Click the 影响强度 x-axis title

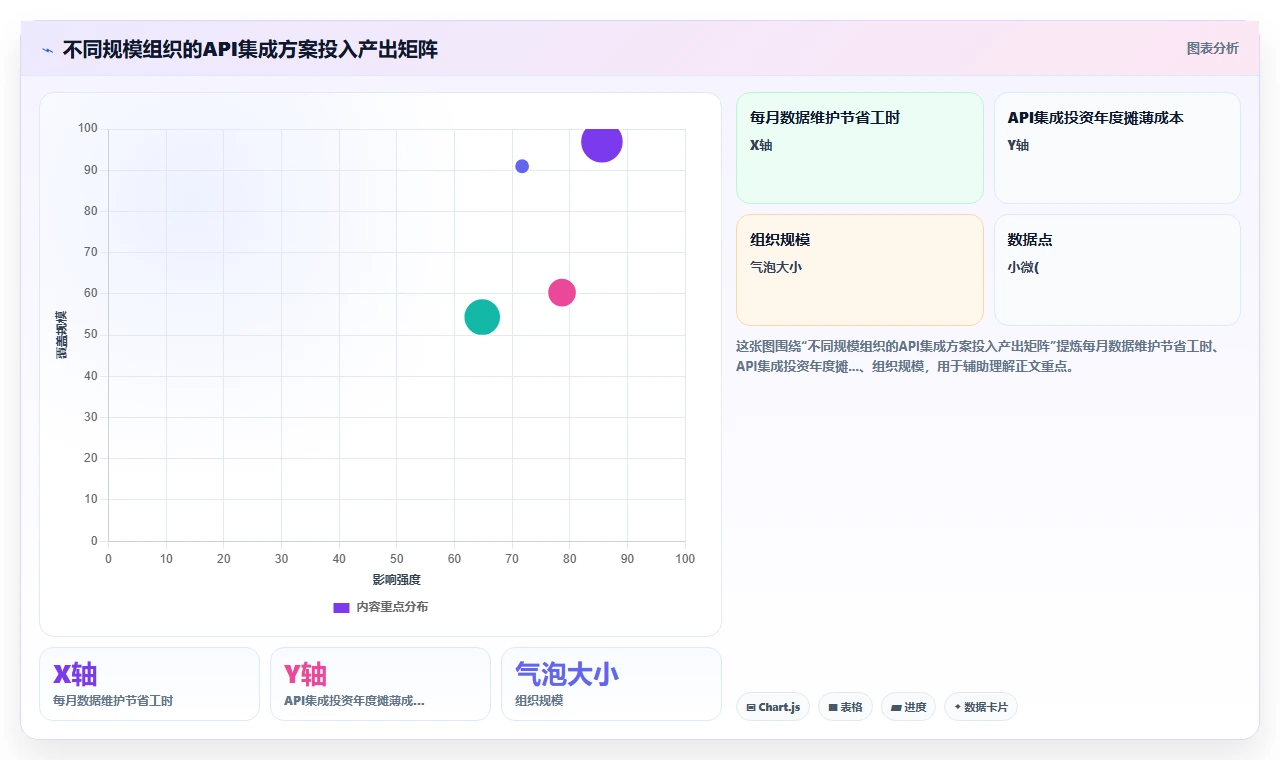[x=397, y=580]
